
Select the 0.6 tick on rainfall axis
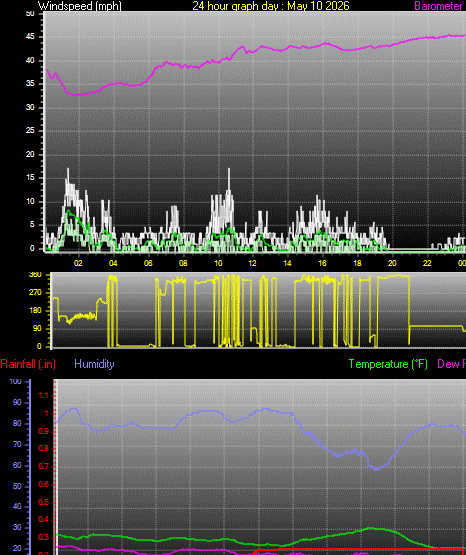point(44,484)
